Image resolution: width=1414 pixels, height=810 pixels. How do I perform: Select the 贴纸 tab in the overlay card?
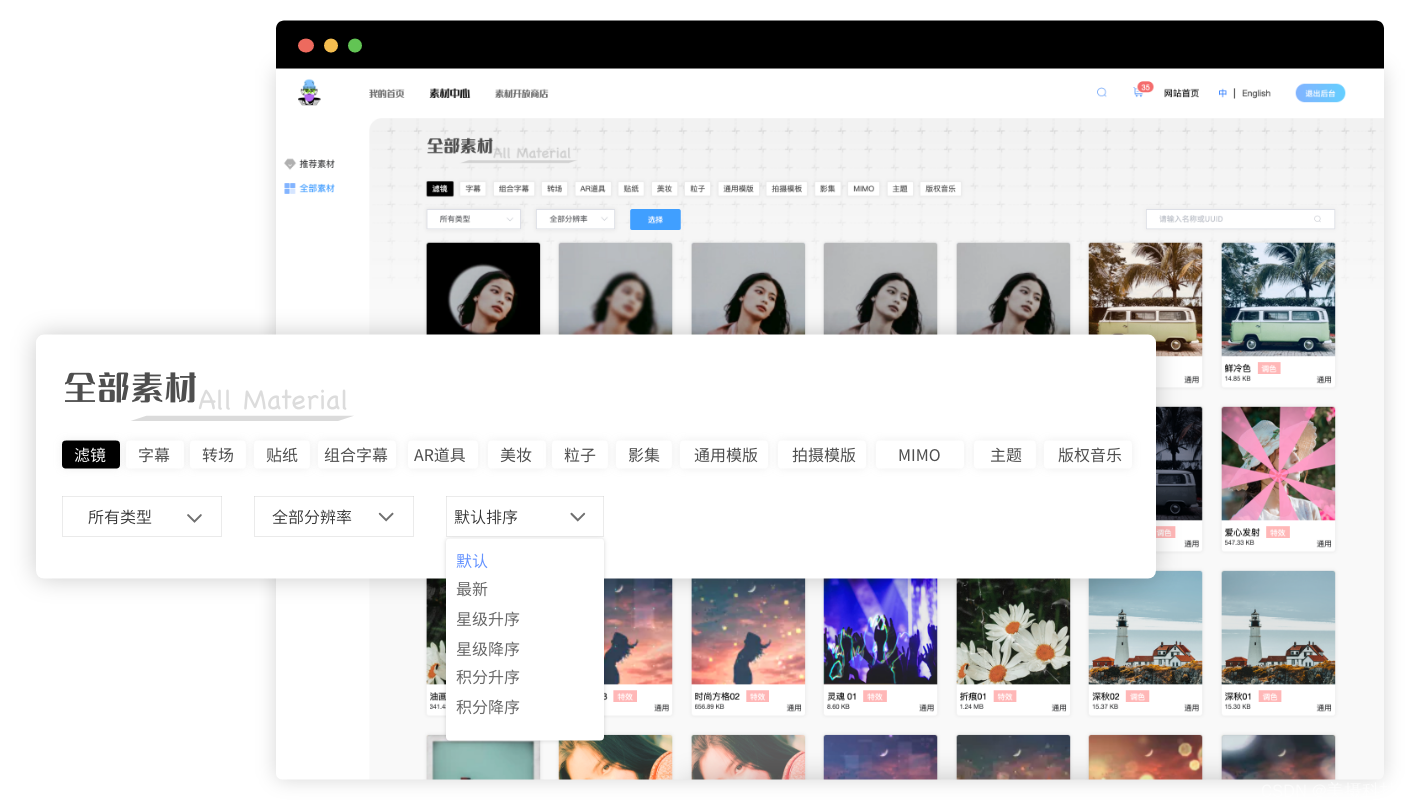pyautogui.click(x=282, y=455)
